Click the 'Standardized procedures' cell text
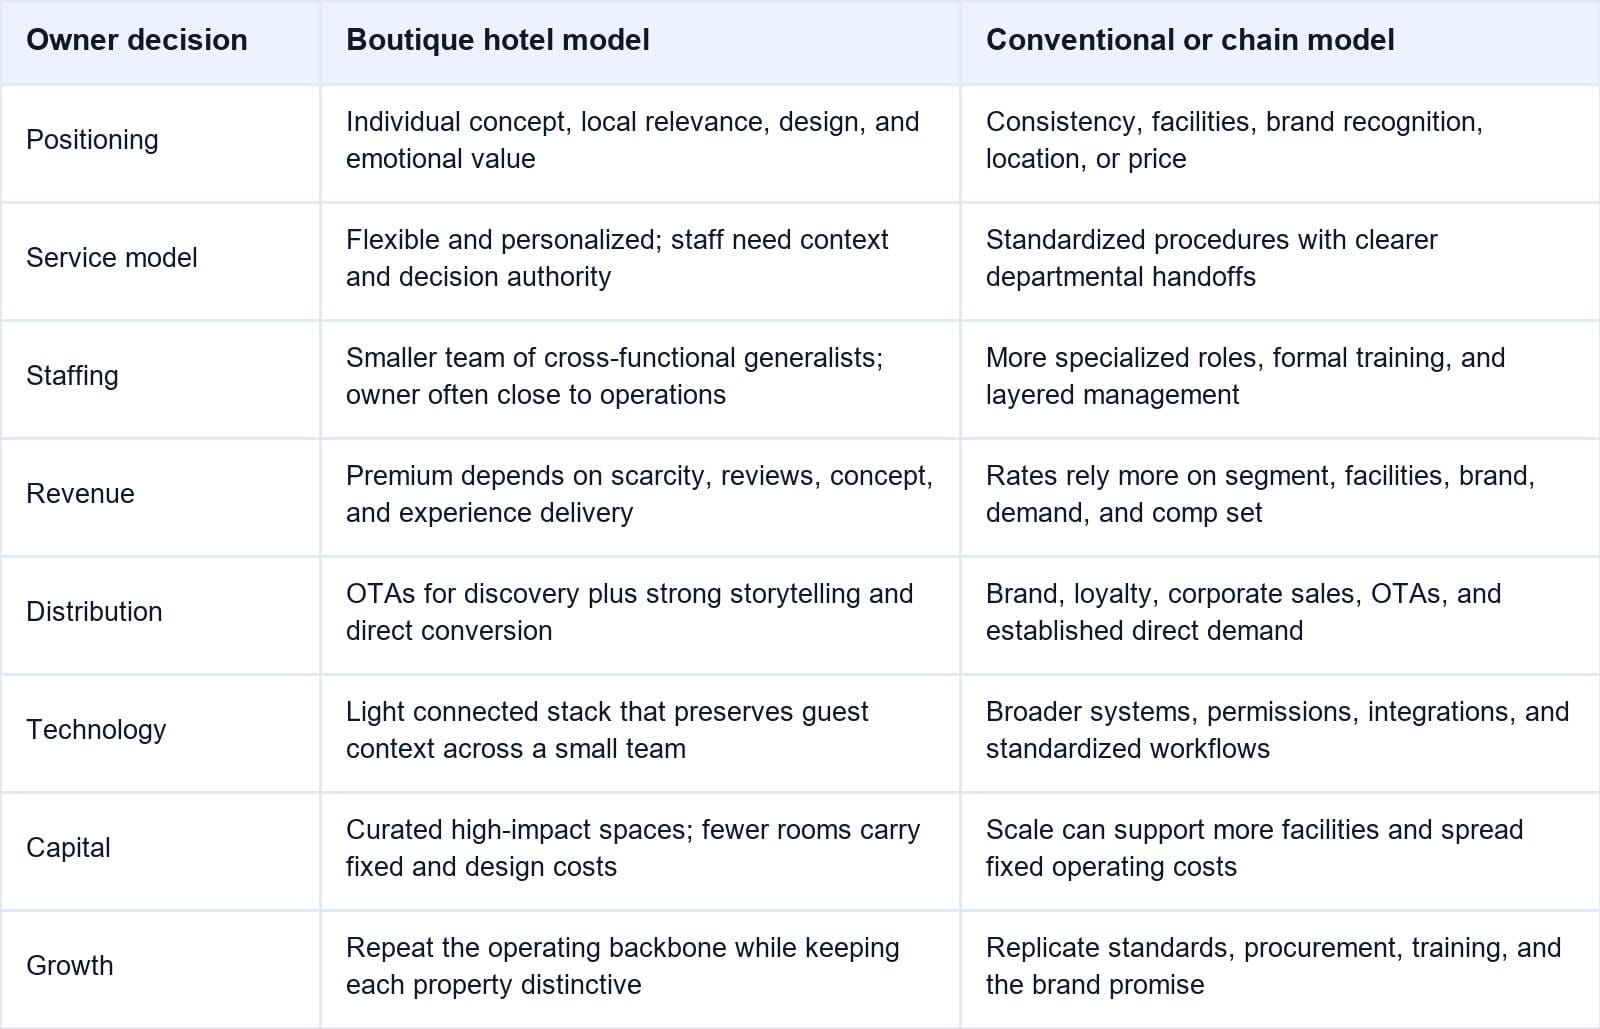Image resolution: width=1600 pixels, height=1029 pixels. pos(1212,258)
